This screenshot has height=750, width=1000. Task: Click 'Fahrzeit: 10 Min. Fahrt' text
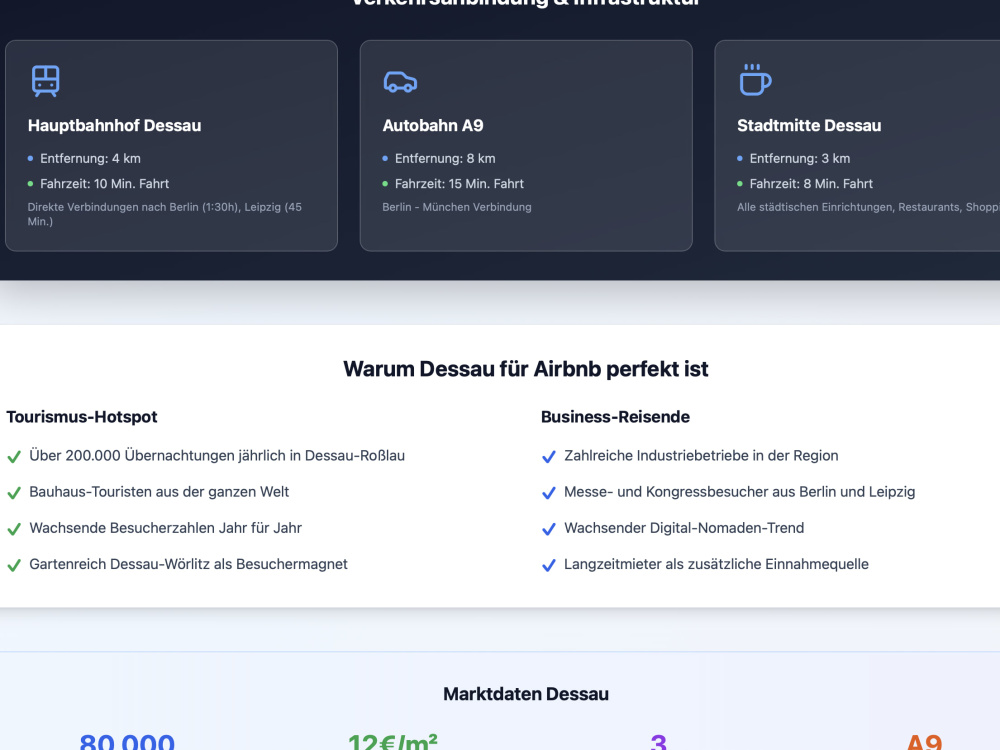pos(105,184)
